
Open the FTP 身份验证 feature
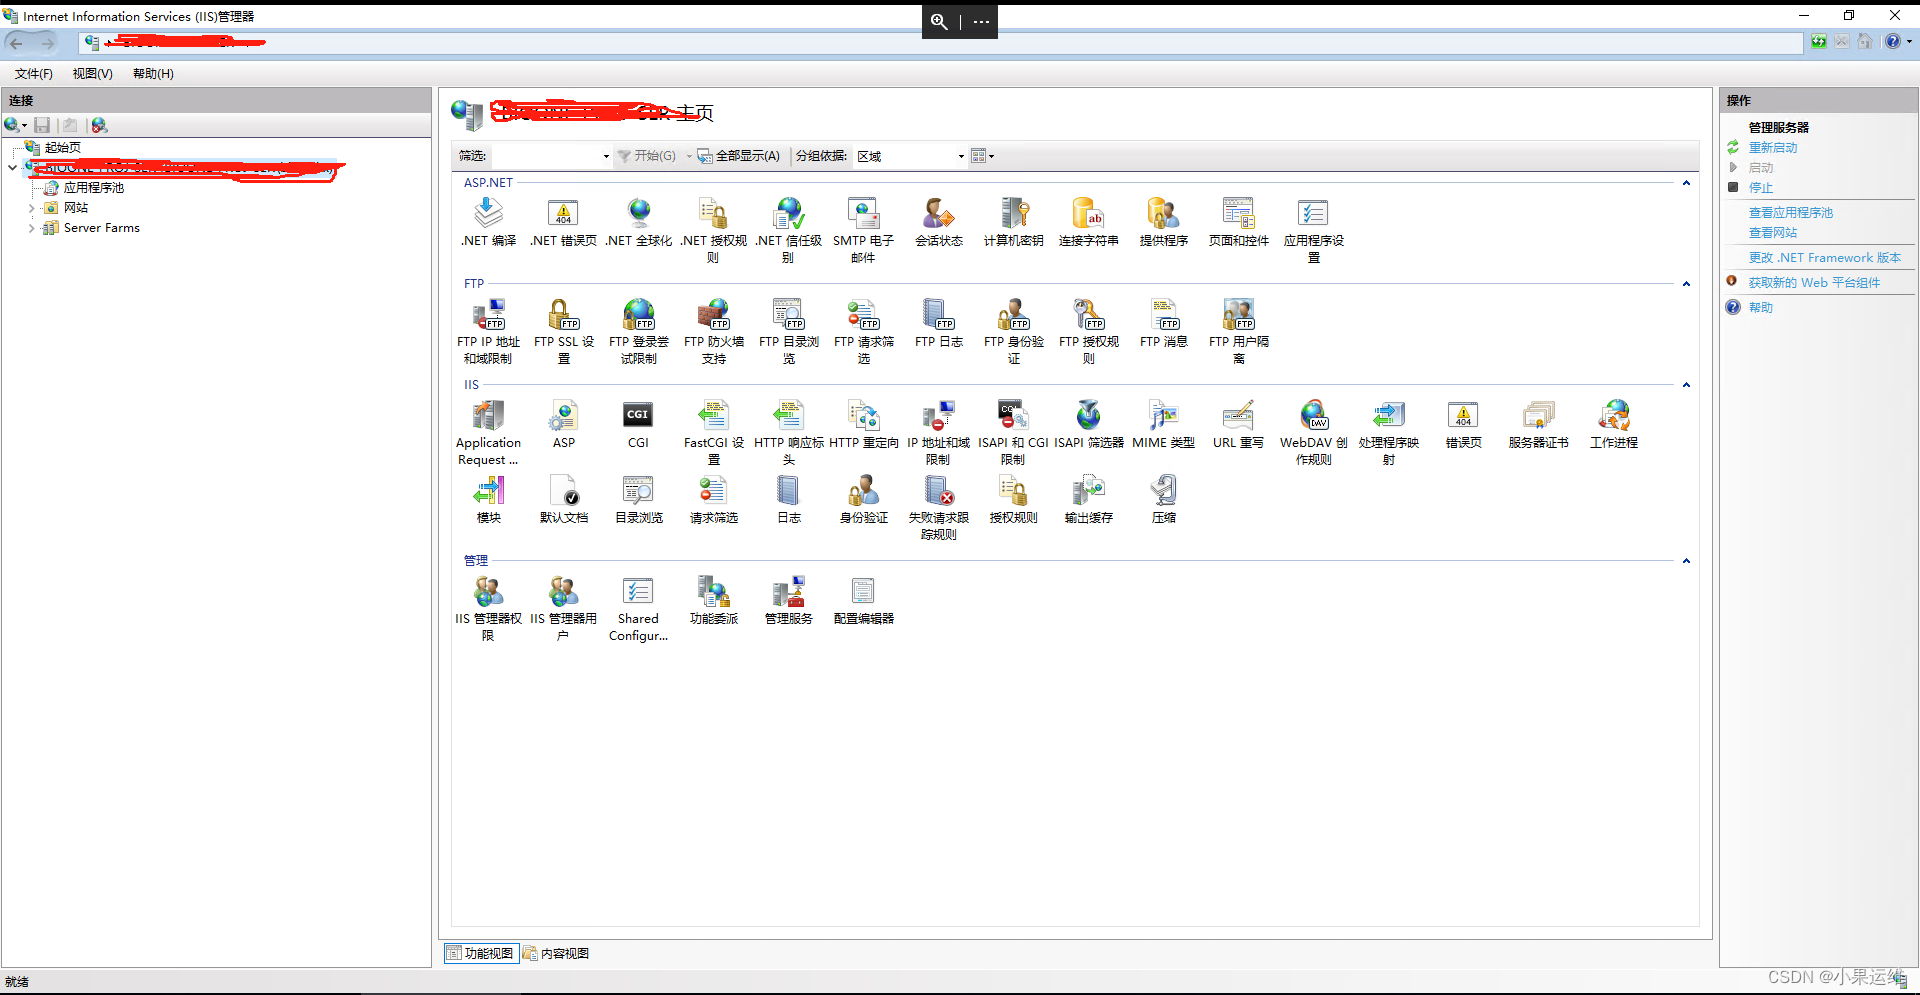click(1013, 331)
